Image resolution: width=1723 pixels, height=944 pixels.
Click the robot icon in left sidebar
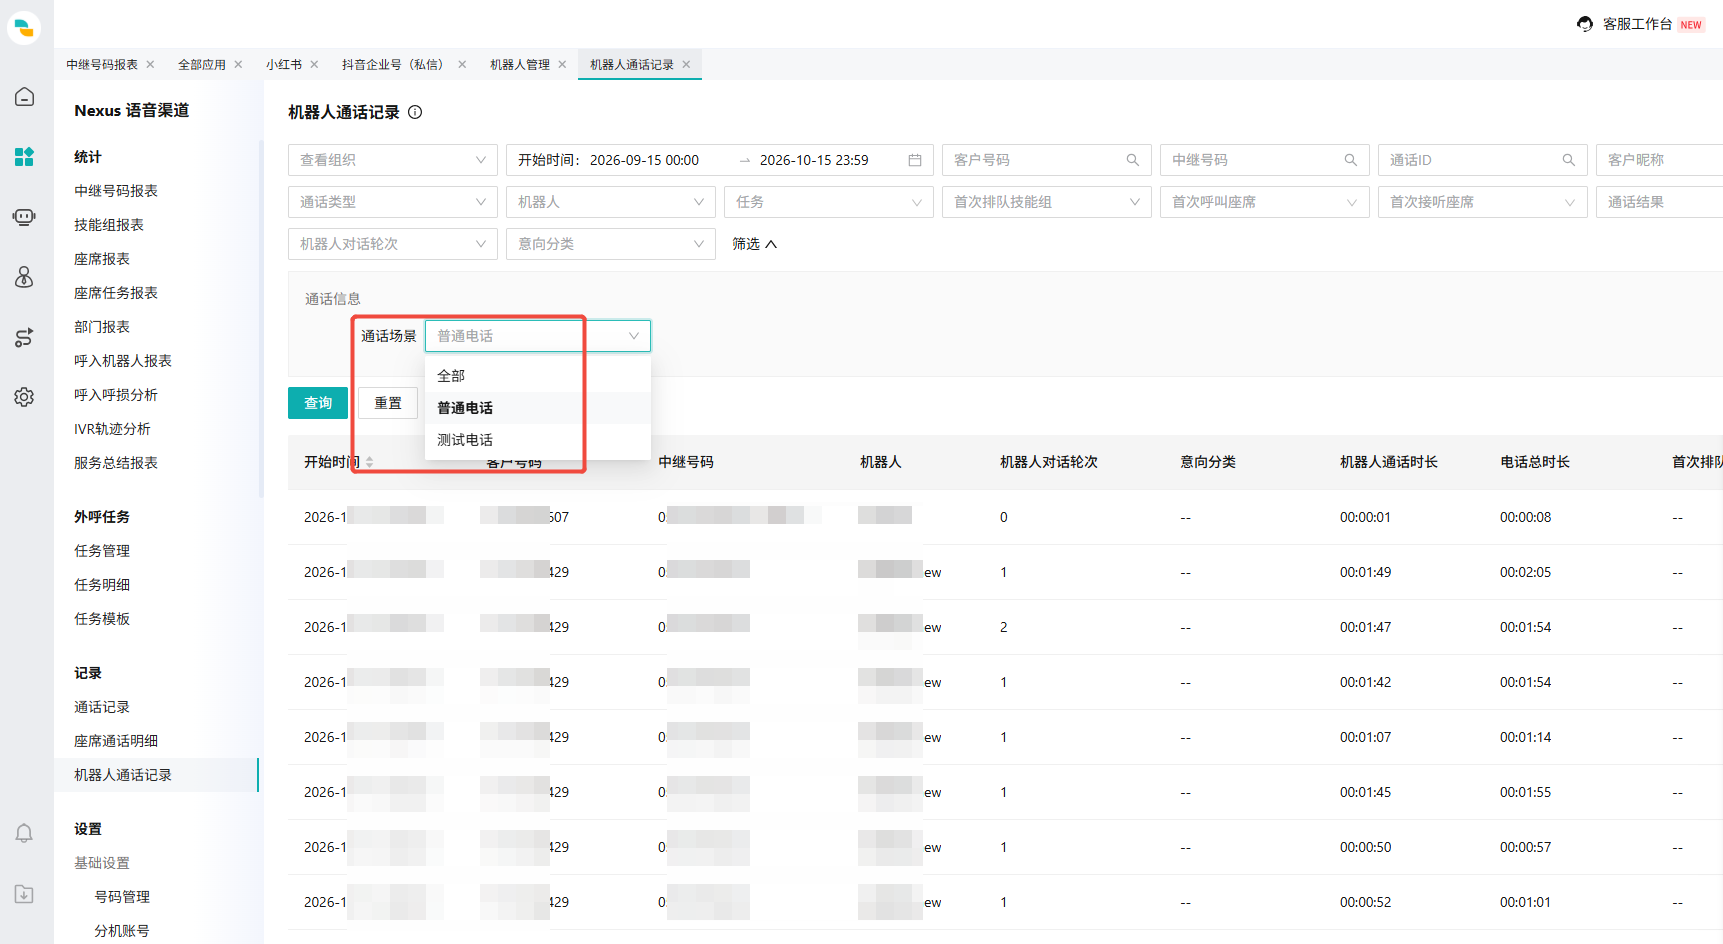tap(24, 217)
